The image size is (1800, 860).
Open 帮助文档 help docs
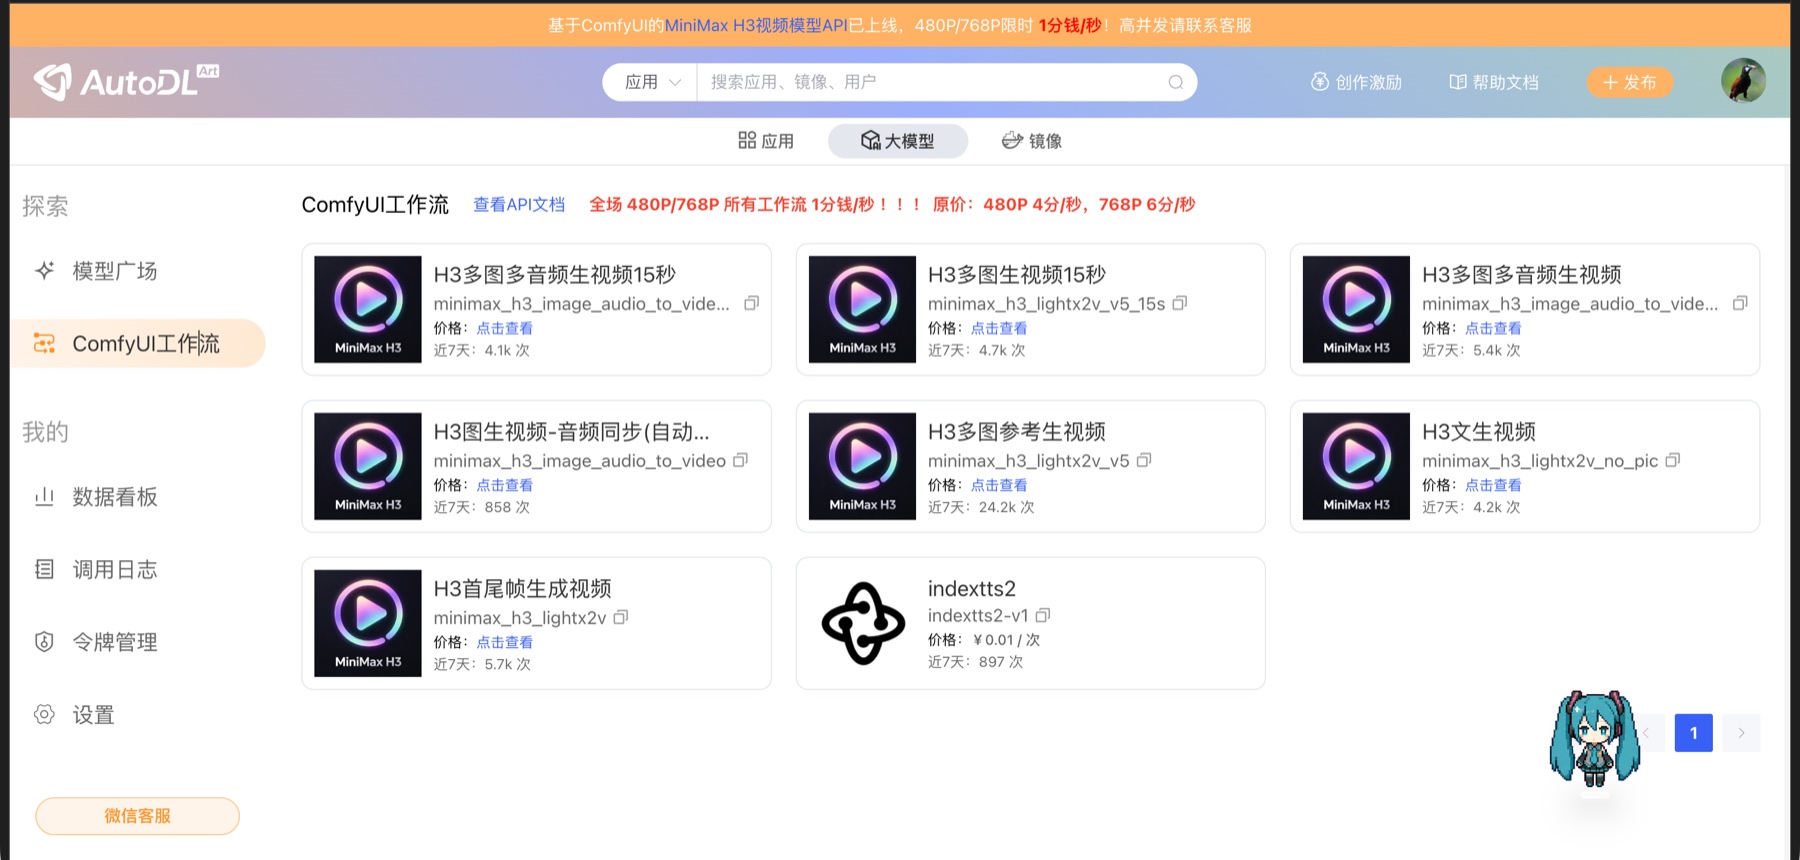pos(1494,82)
